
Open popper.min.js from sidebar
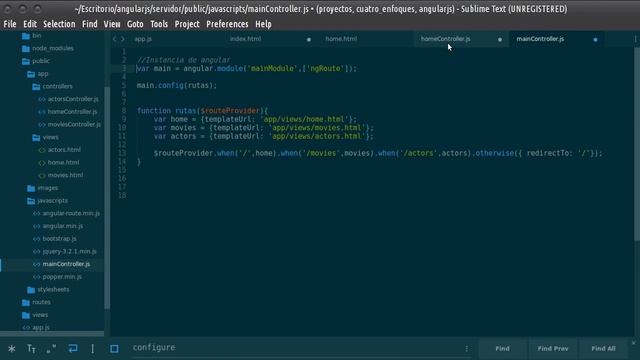coord(57,277)
